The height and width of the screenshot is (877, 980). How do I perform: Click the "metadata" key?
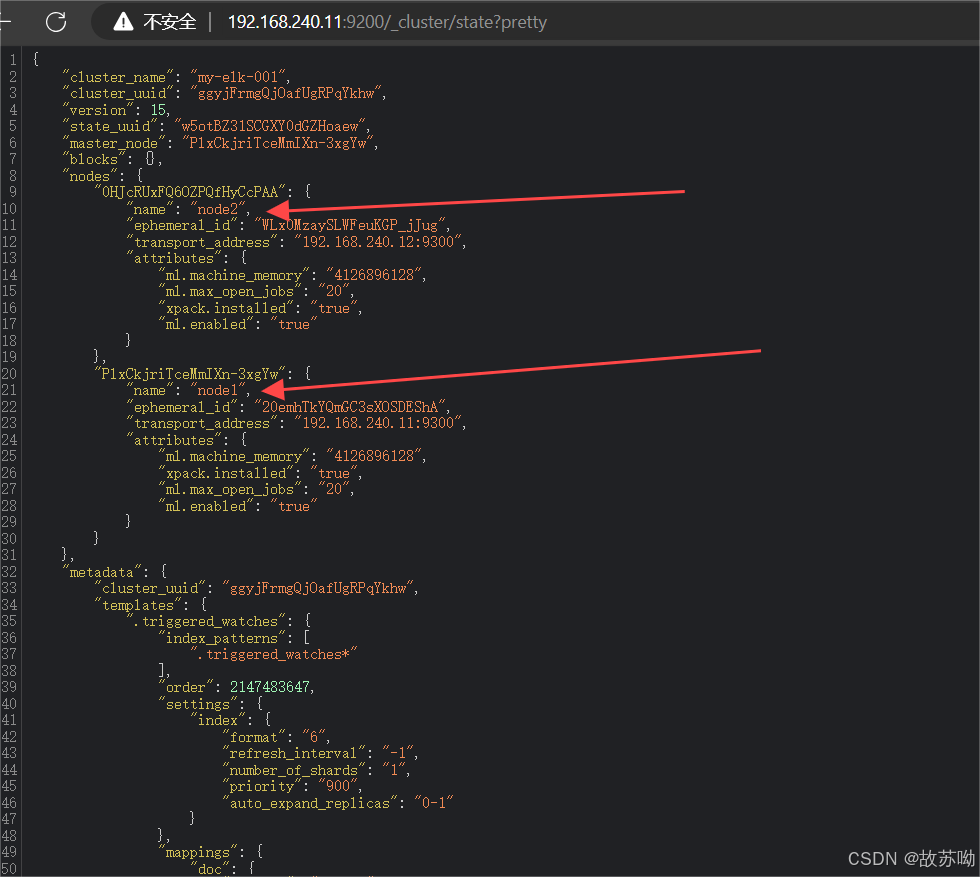coord(102,572)
